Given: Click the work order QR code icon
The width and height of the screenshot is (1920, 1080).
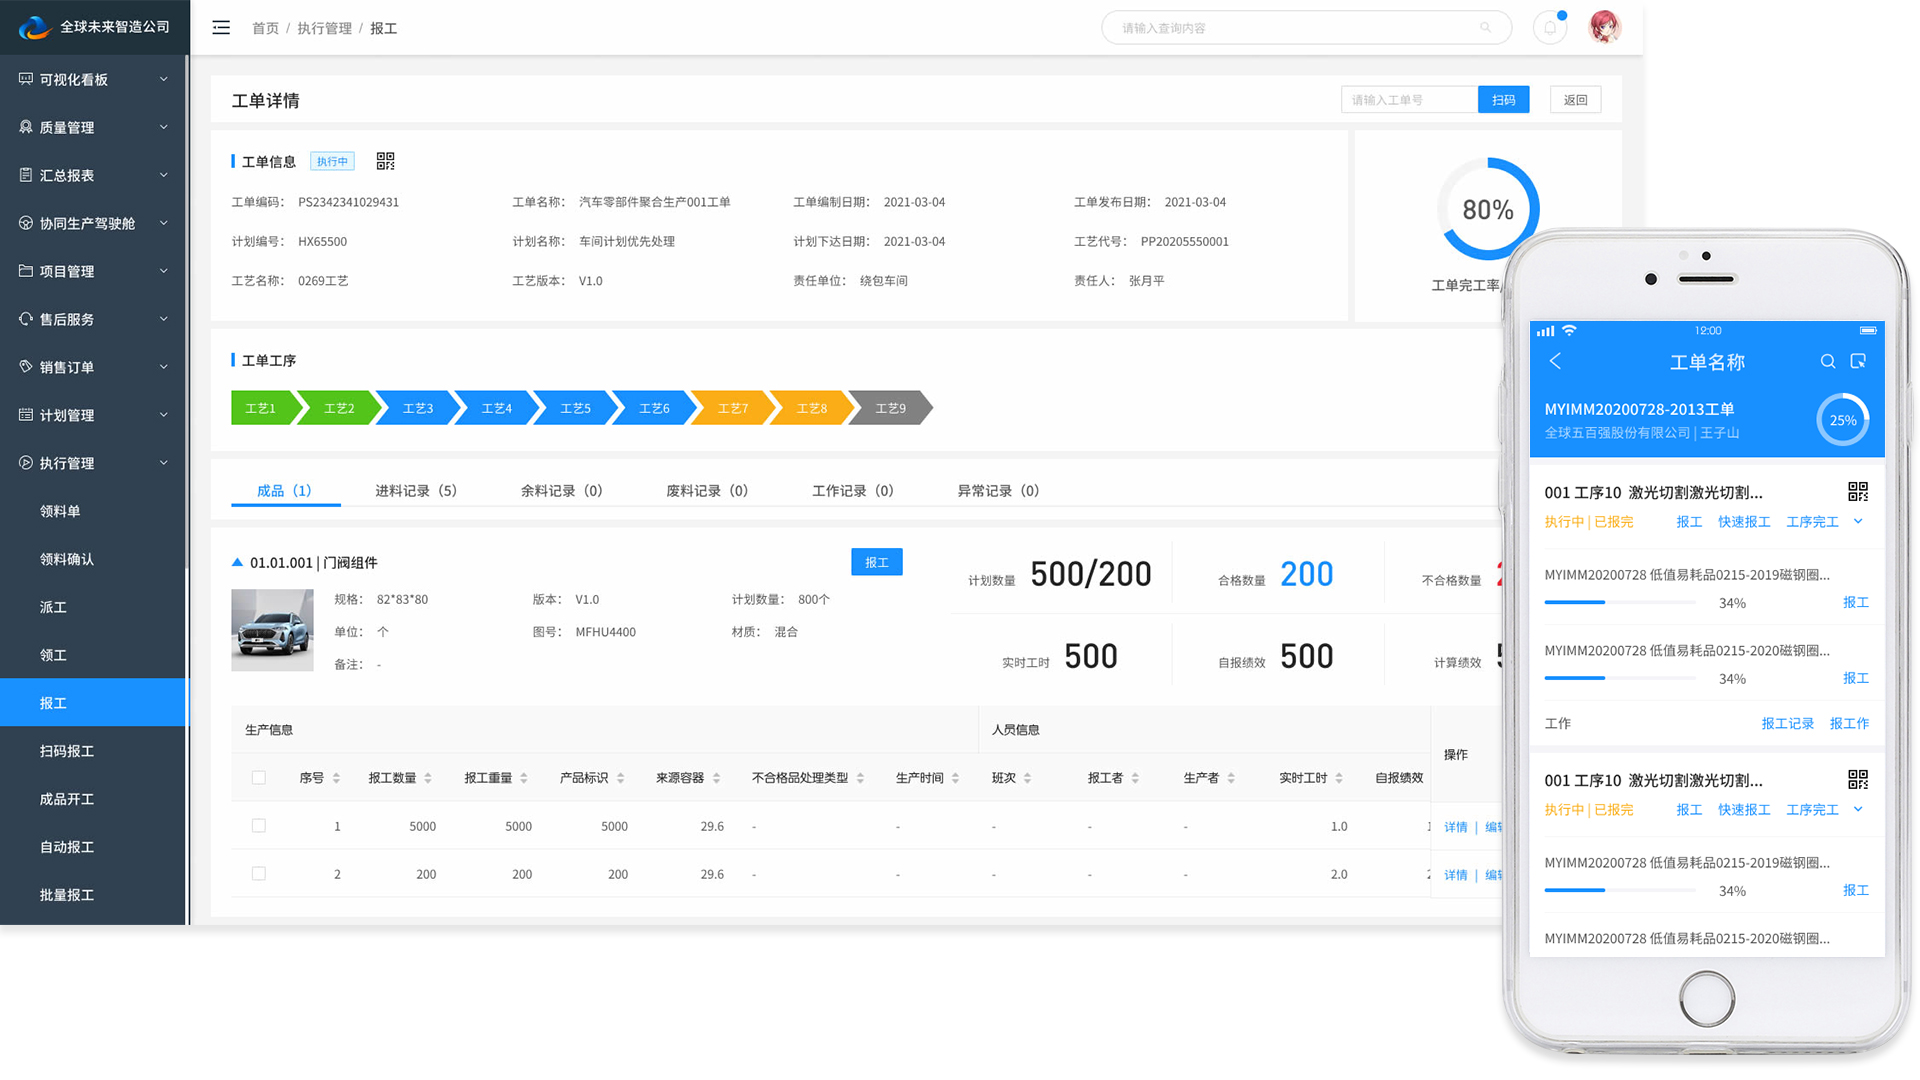Looking at the screenshot, I should click(x=385, y=161).
